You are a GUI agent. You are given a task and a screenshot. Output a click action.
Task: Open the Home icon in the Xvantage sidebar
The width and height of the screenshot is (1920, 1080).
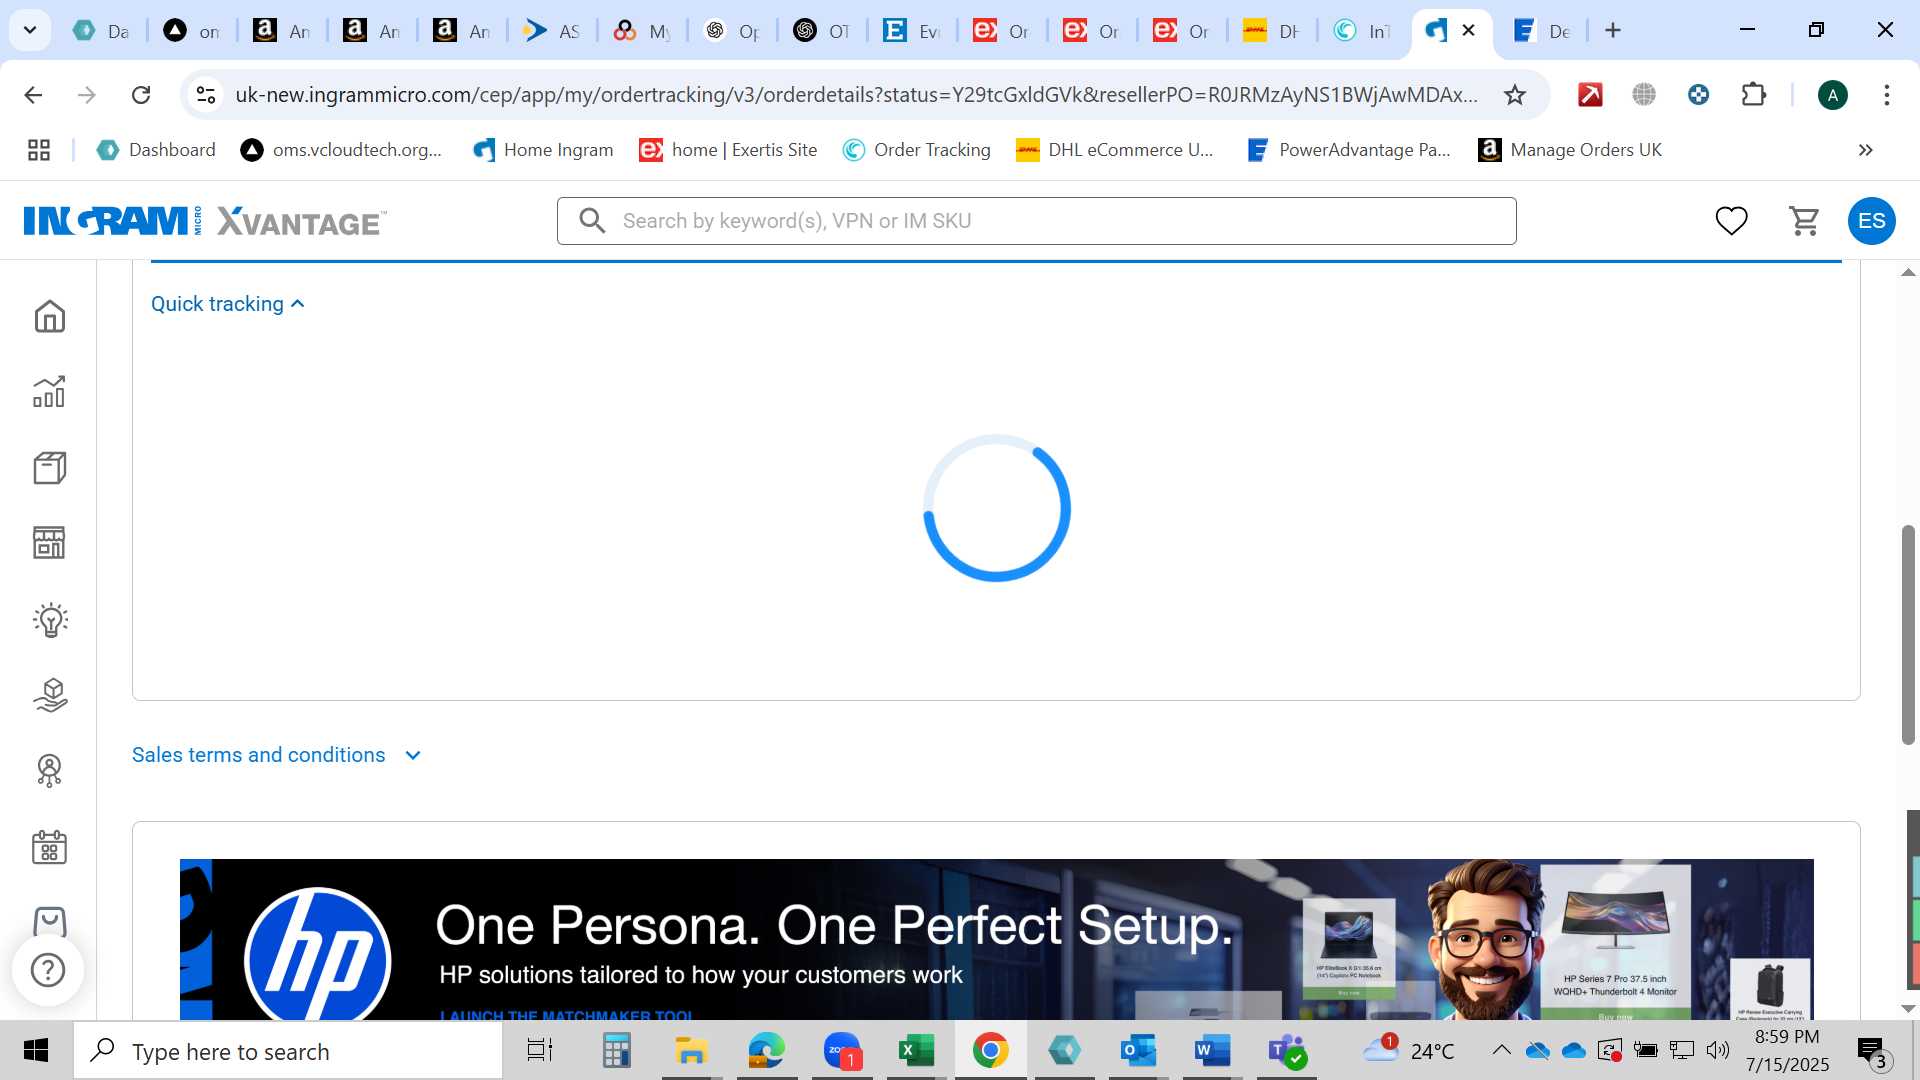coord(49,317)
